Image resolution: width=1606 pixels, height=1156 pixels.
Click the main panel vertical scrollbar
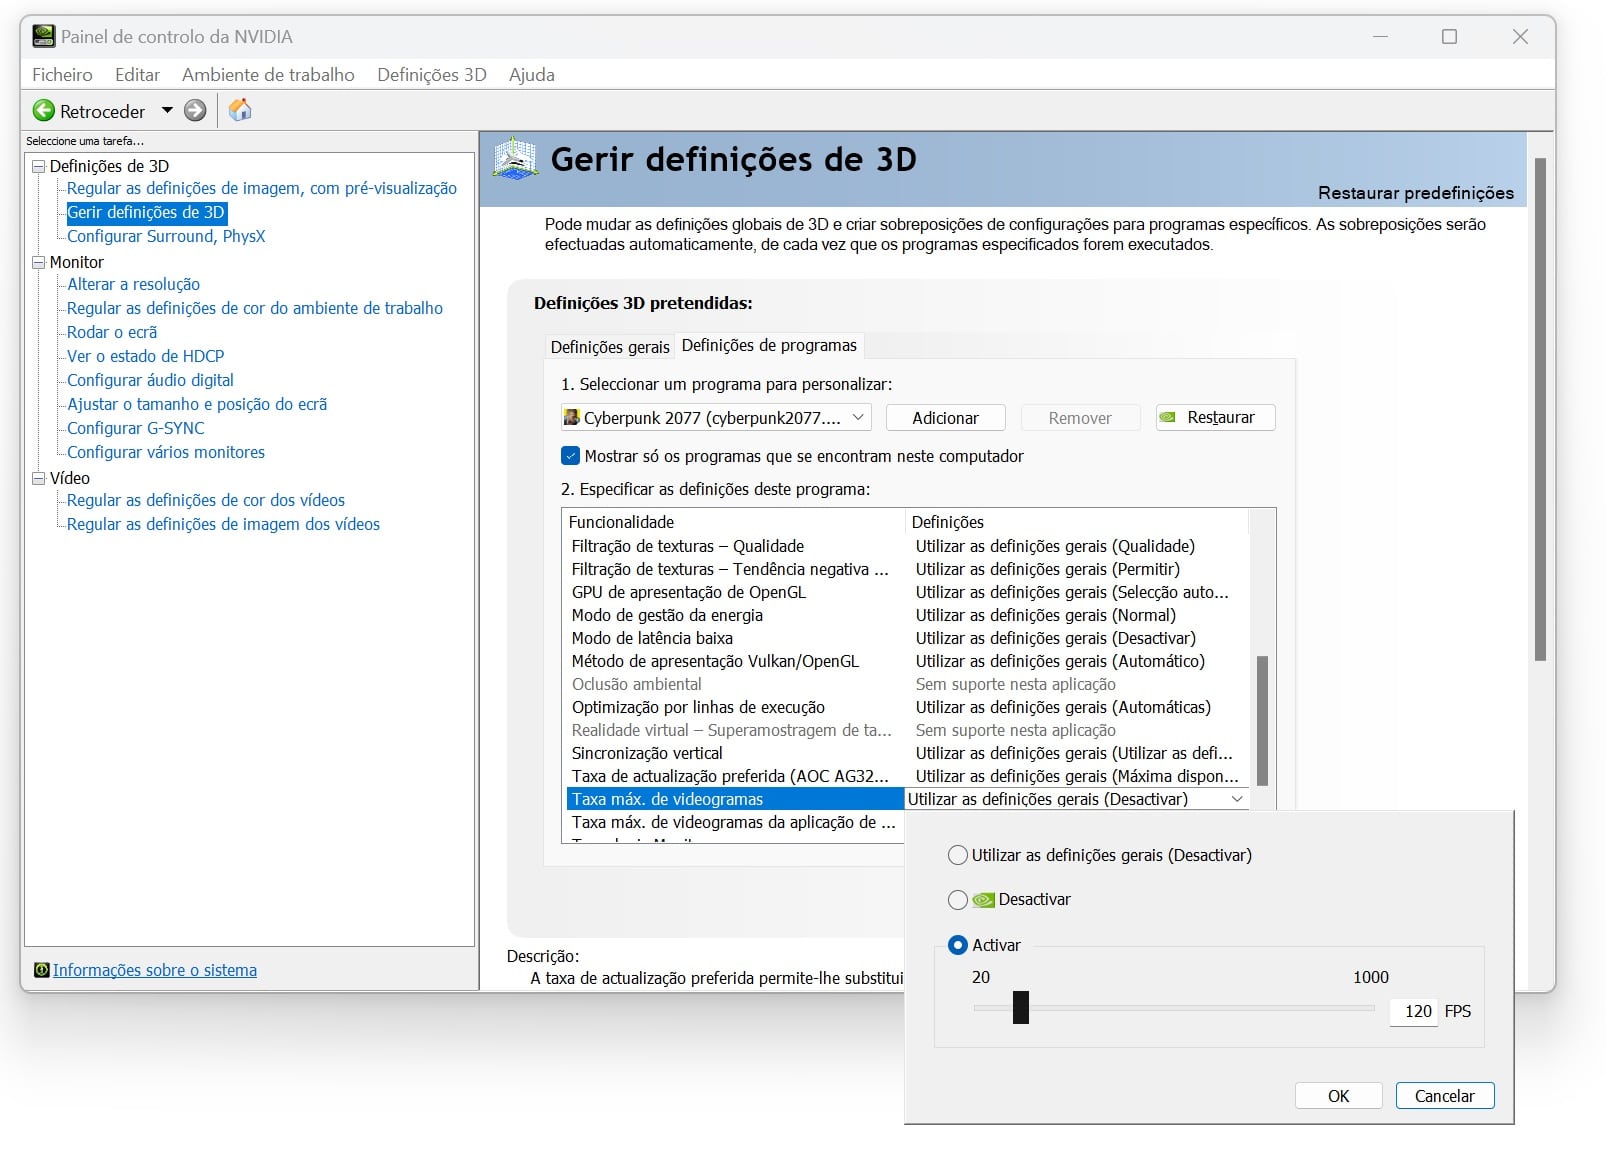1540,409
